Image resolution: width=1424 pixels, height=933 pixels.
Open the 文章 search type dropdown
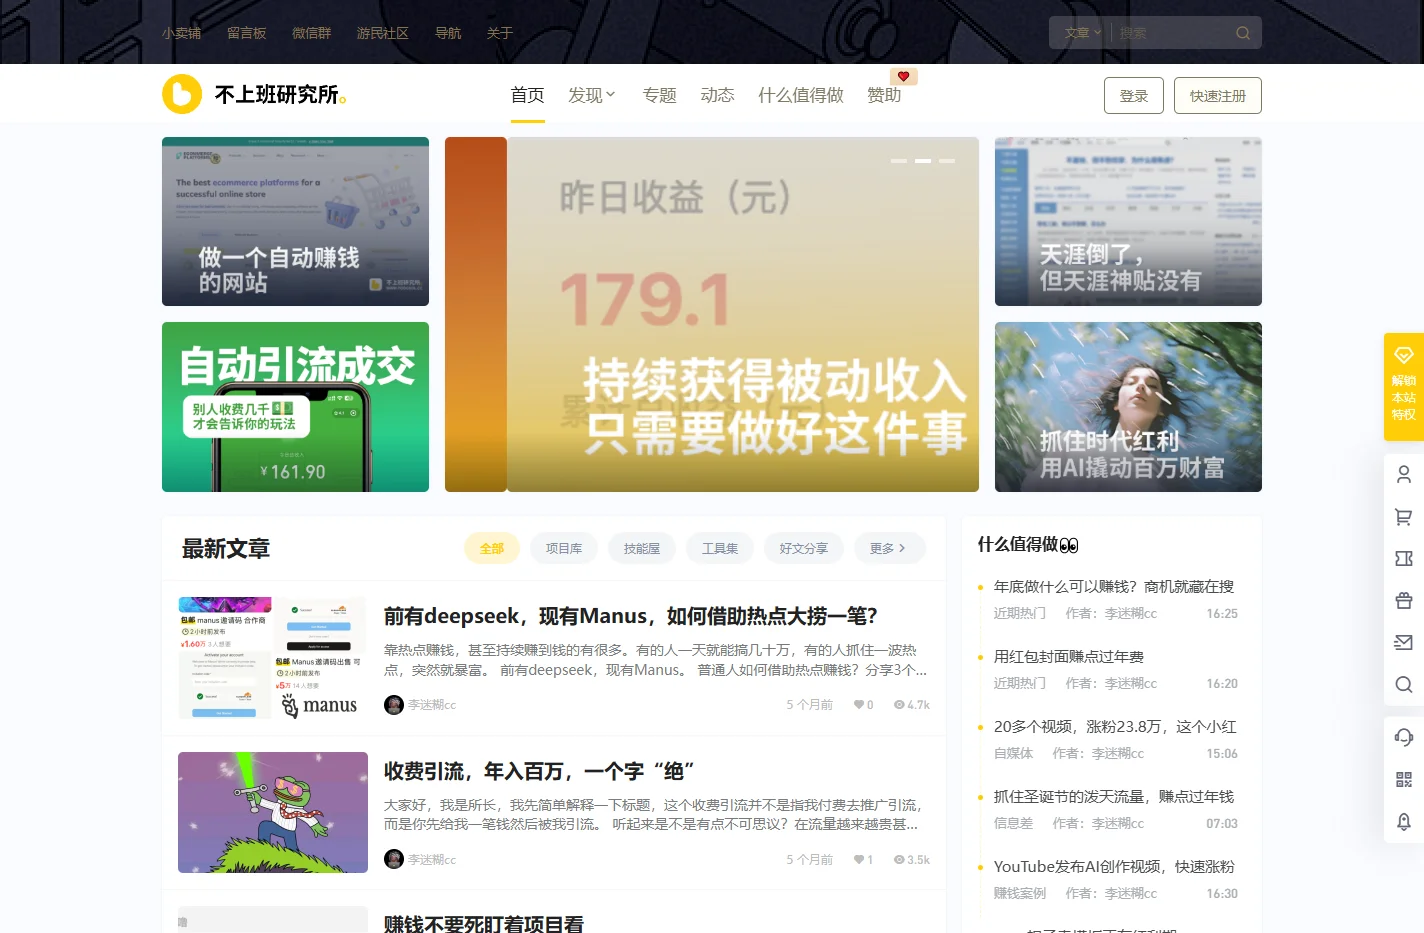click(x=1082, y=33)
